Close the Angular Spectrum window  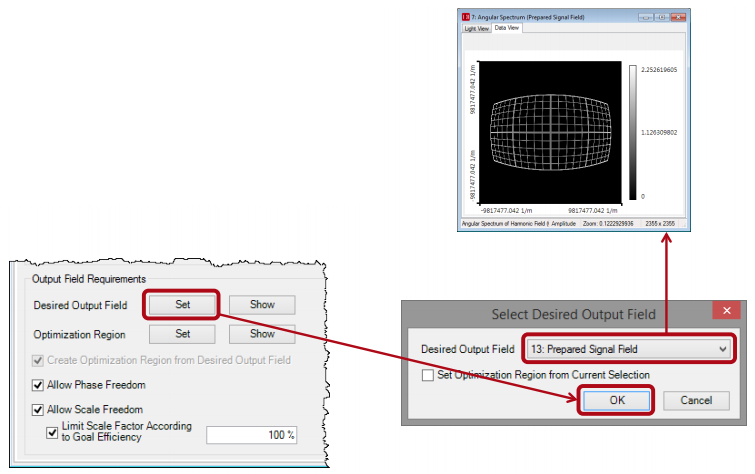coord(678,17)
